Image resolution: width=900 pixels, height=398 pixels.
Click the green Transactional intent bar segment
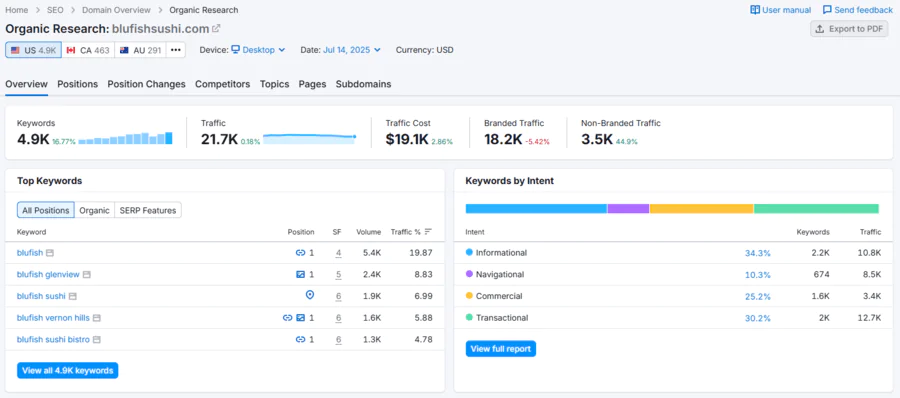pos(816,208)
